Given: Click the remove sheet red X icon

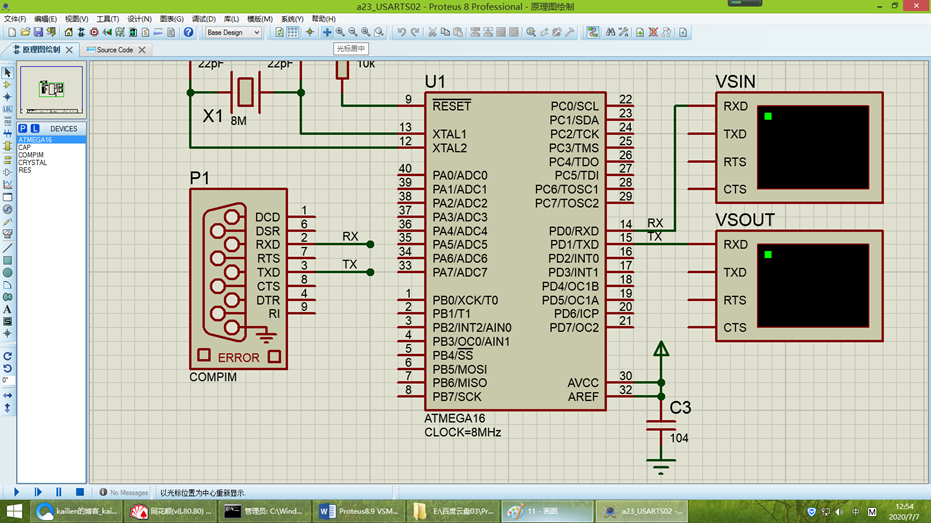Looking at the screenshot, I should 653,32.
